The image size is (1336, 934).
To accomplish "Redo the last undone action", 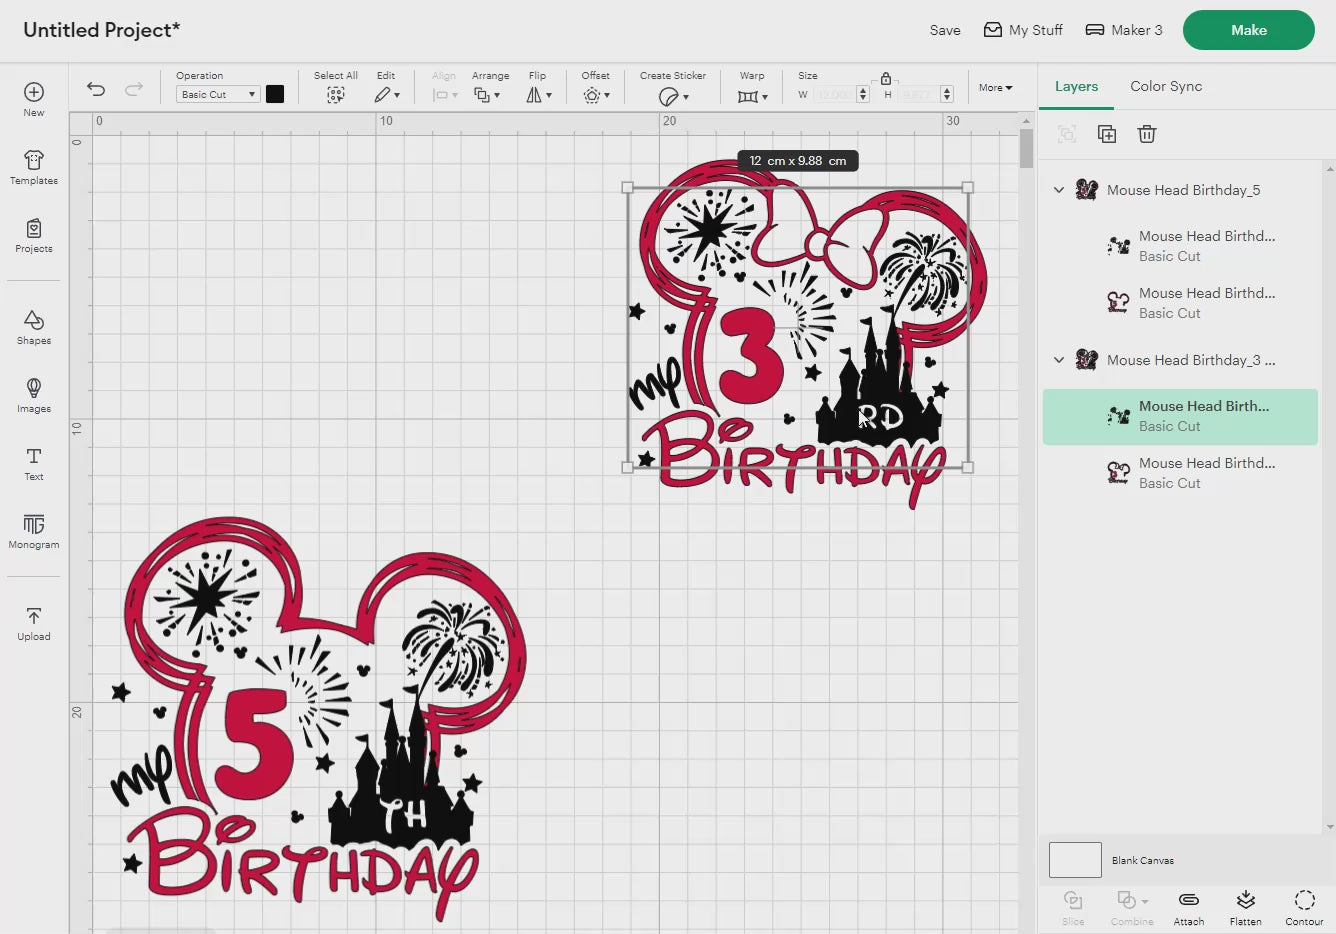I will [134, 89].
